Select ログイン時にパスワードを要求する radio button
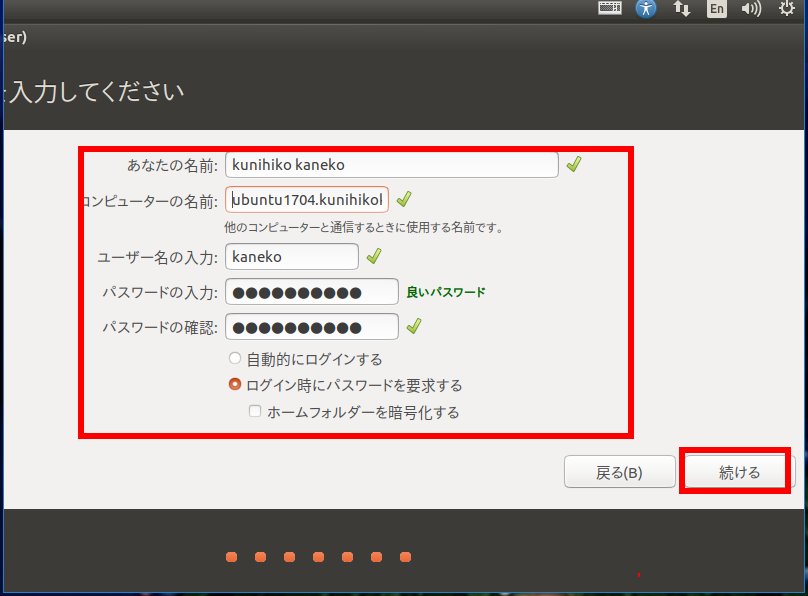 235,384
